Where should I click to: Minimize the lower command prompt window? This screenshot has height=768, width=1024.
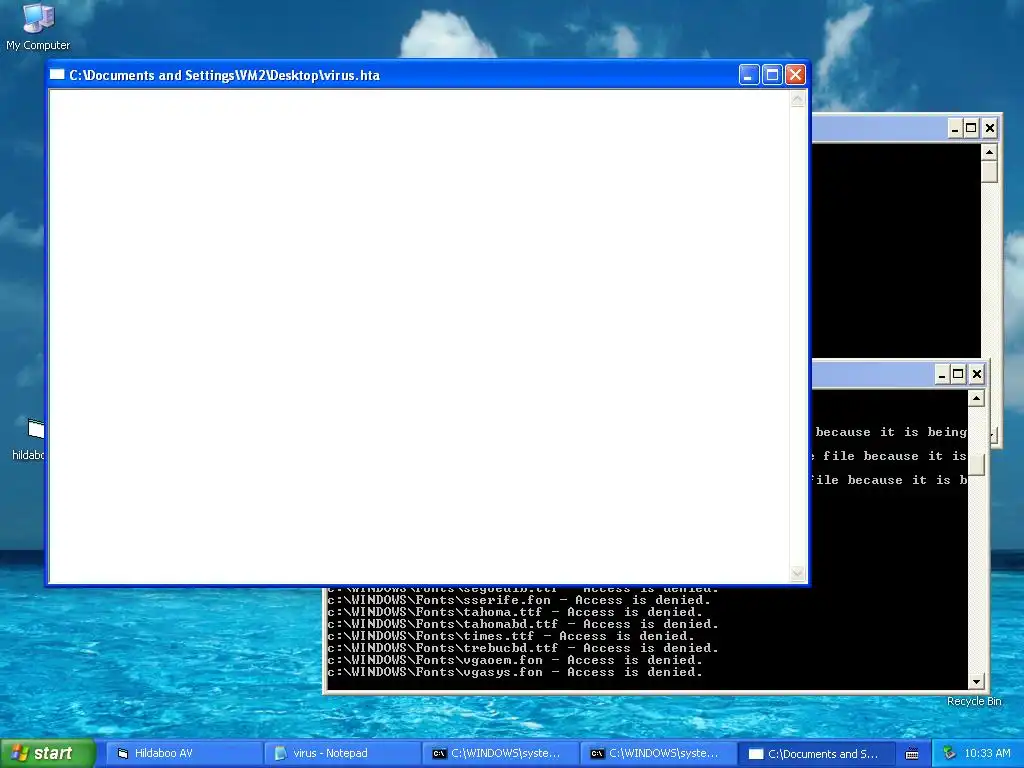tap(942, 374)
